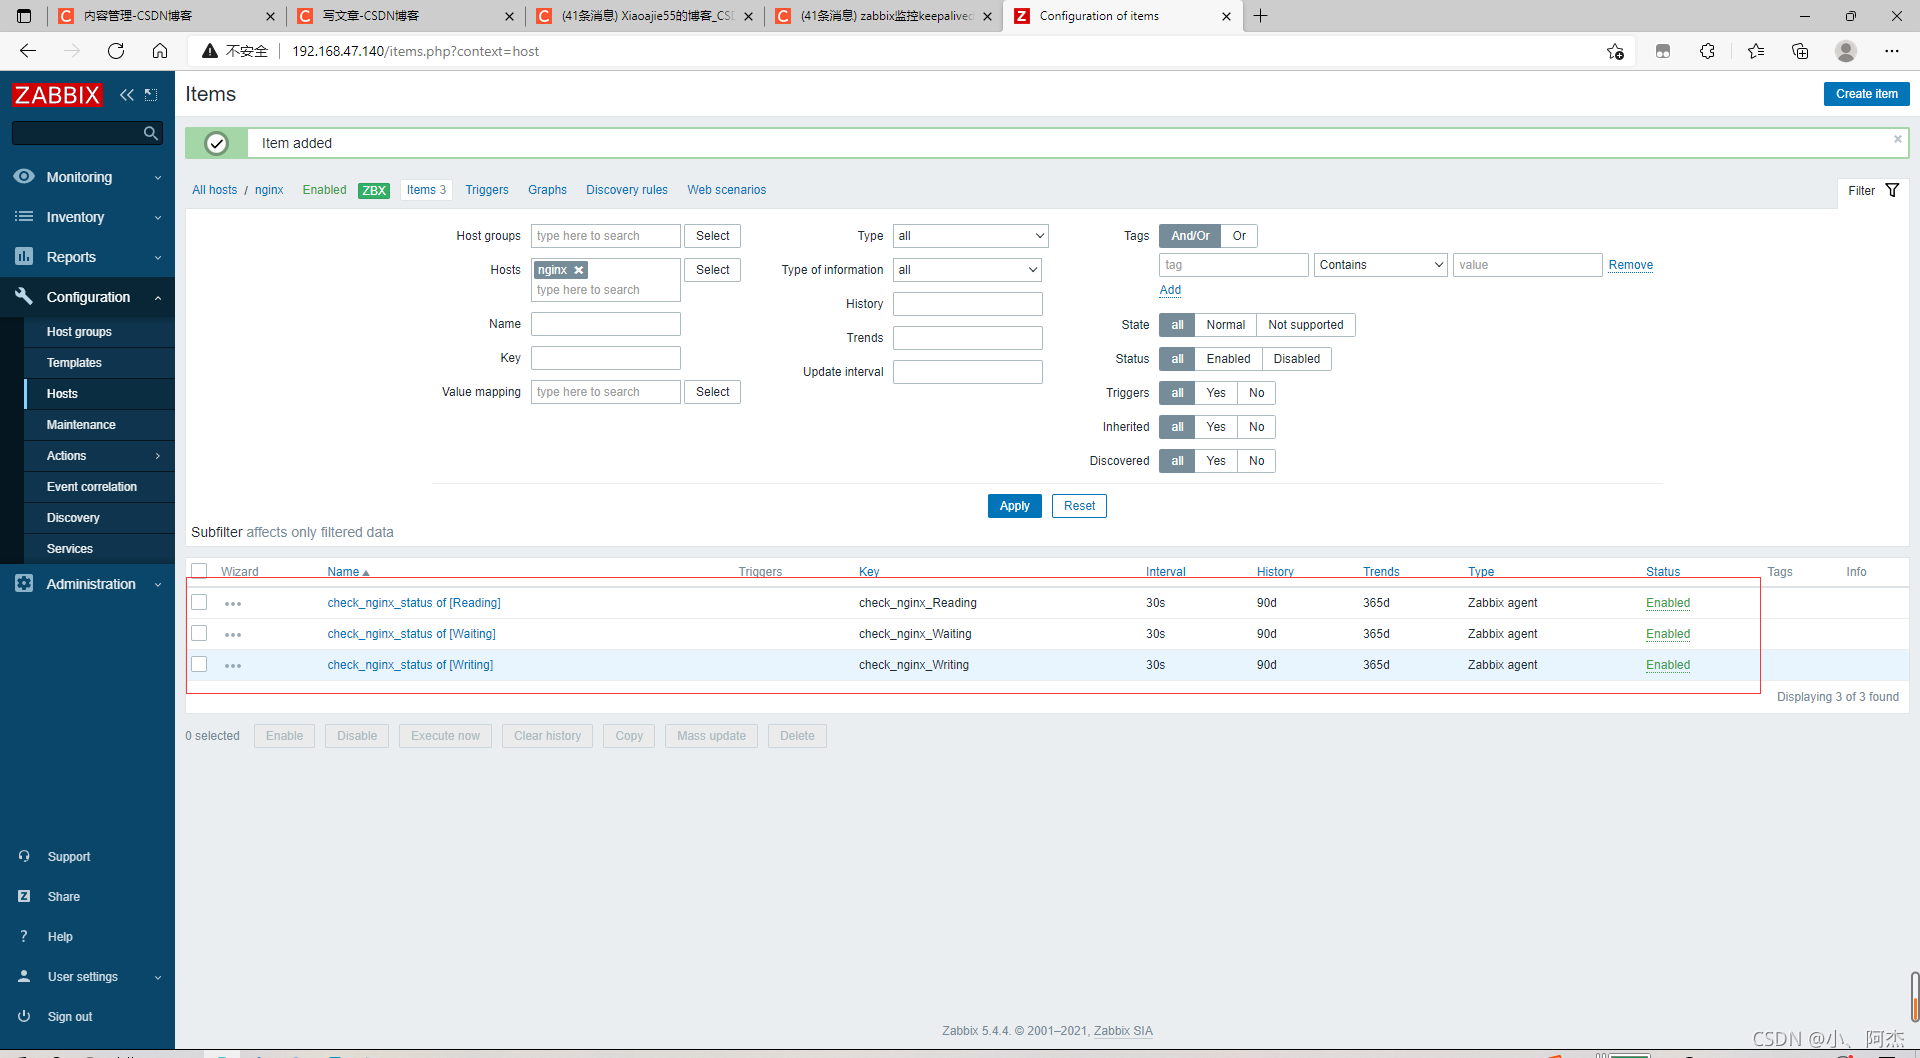Screen dimensions: 1920x1058
Task: Expand the Inventory menu
Action: click(158, 218)
